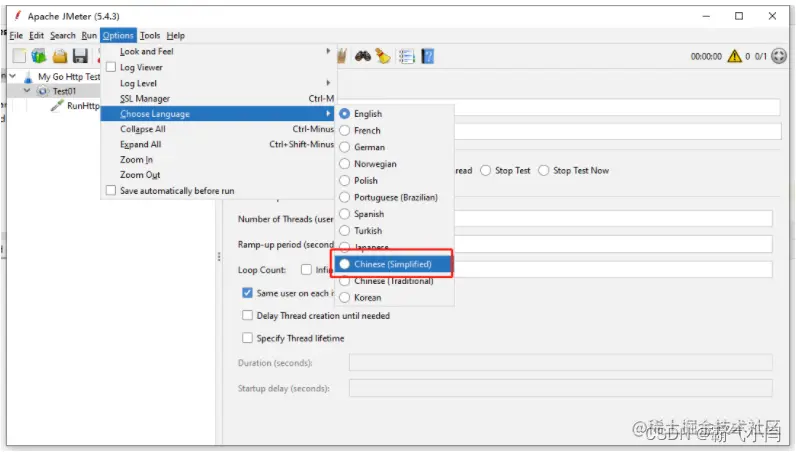Click the Comments input field
Image resolution: width=796 pixels, height=452 pixels.
point(617,132)
